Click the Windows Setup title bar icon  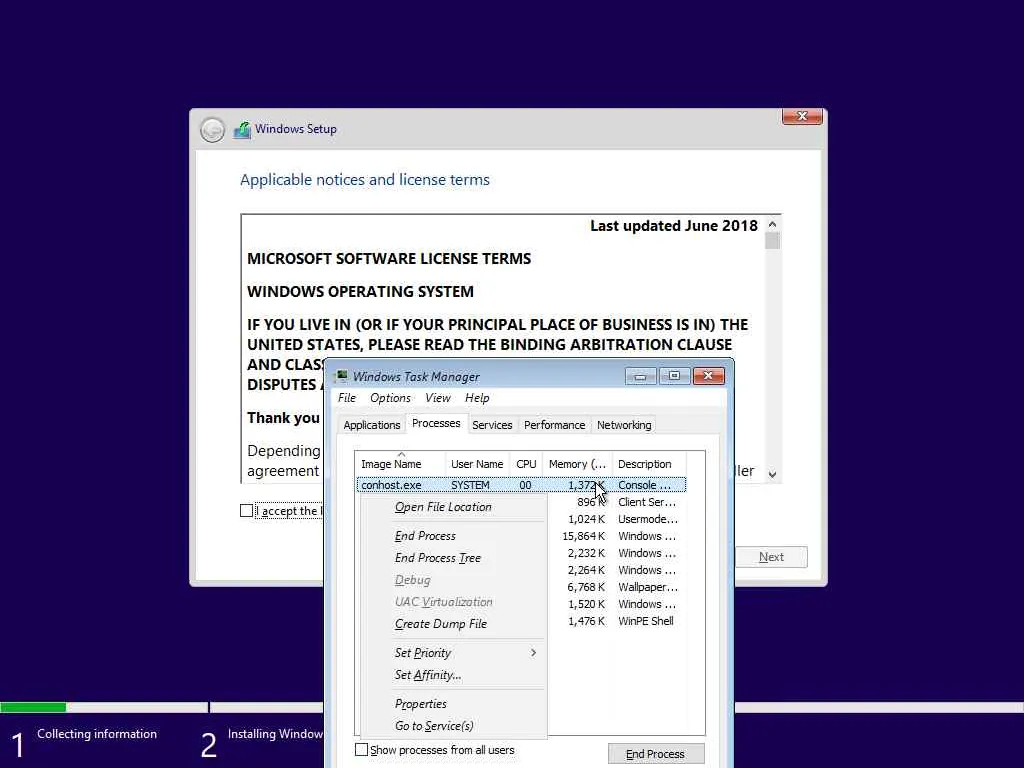(242, 129)
